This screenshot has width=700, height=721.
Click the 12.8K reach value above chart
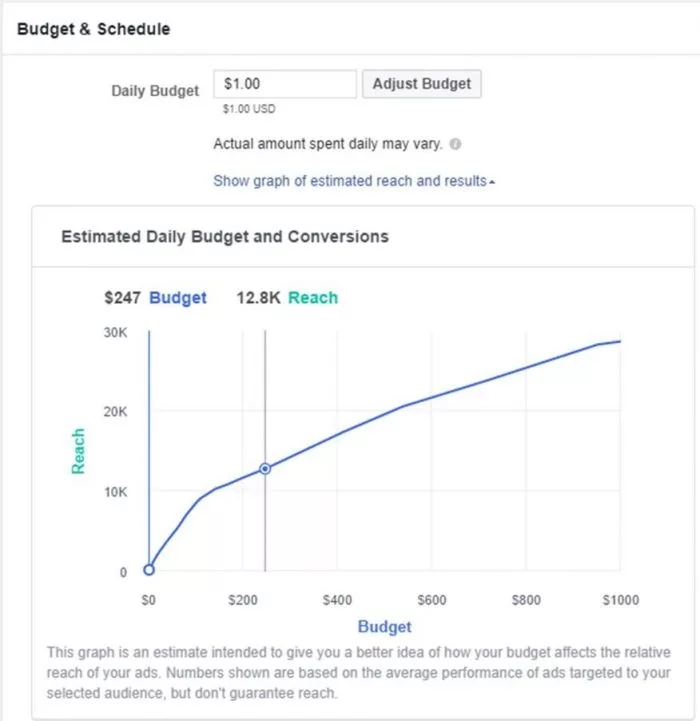pos(258,297)
